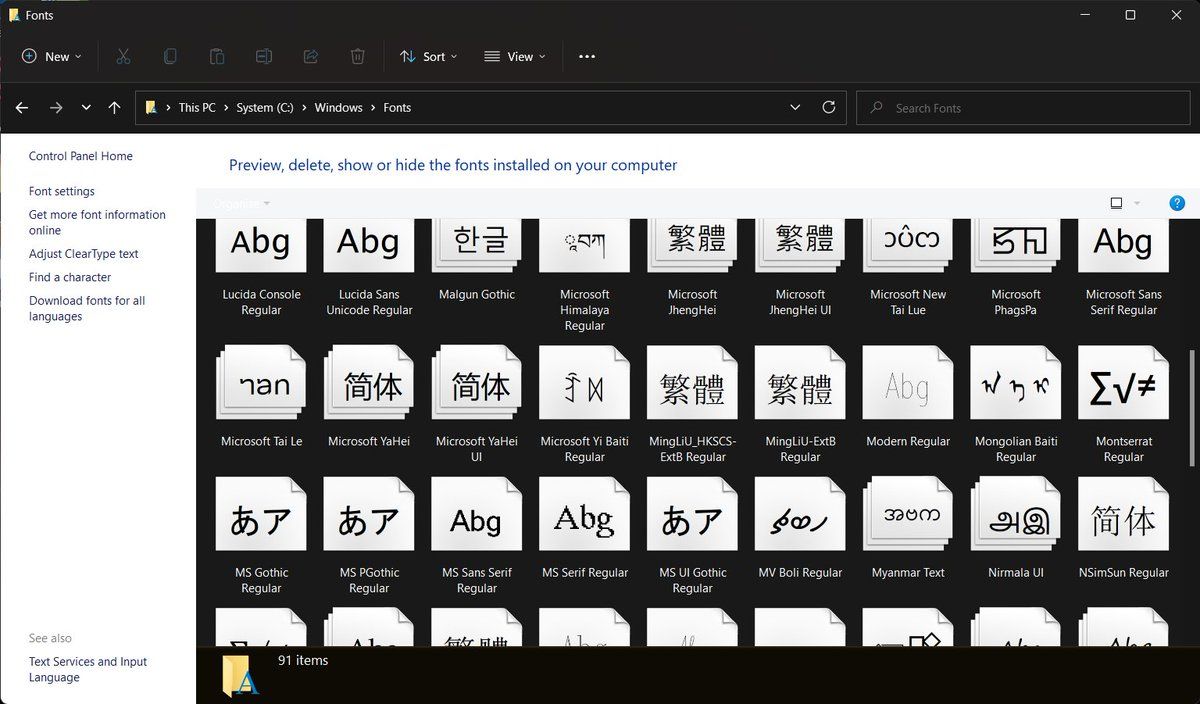This screenshot has width=1200, height=704.
Task: Open the See more ellipsis menu
Action: pyautogui.click(x=587, y=57)
